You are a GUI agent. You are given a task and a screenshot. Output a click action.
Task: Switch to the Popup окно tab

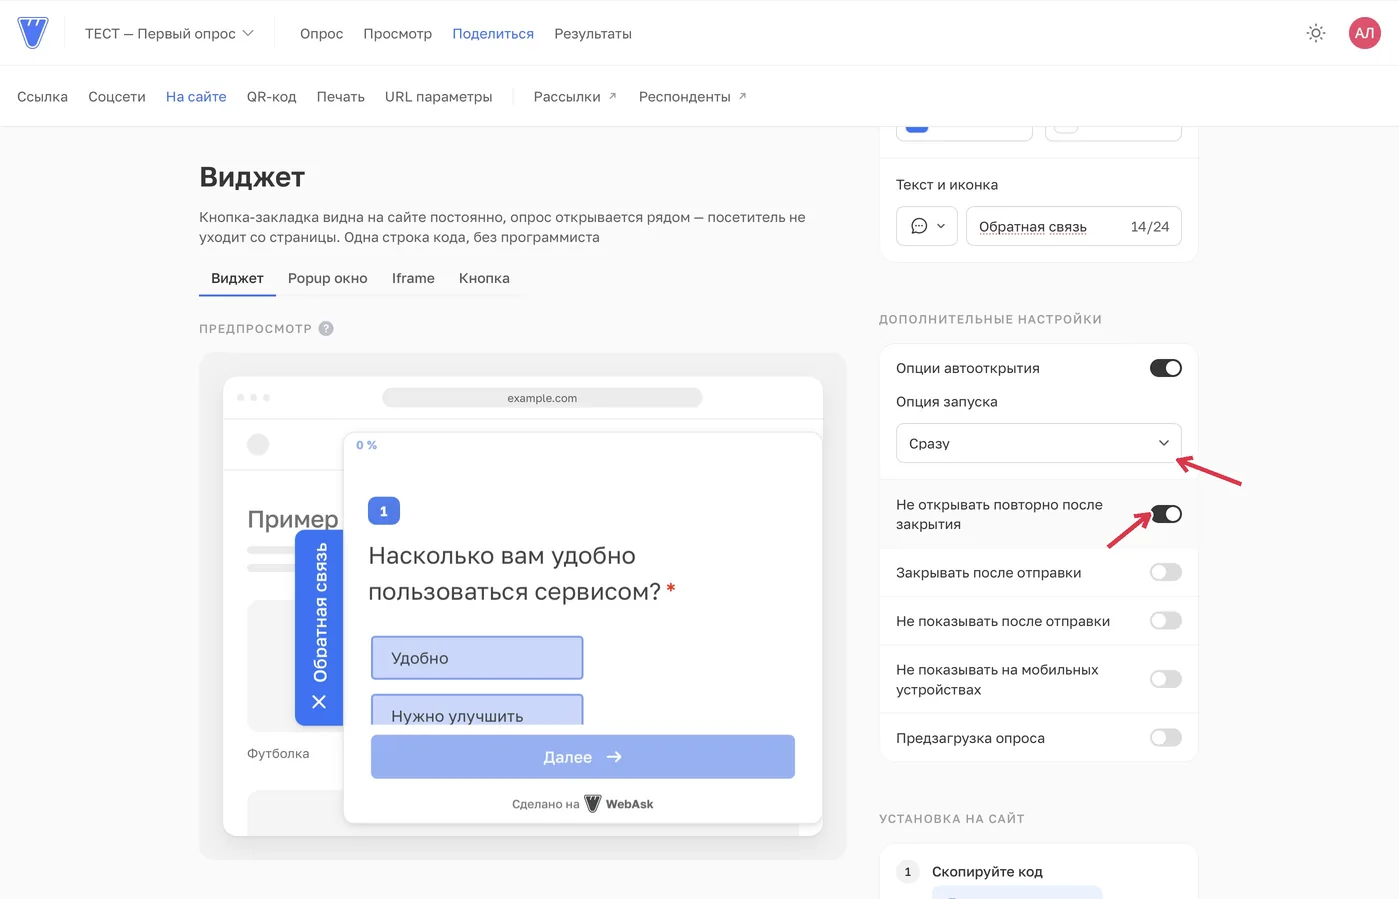click(x=328, y=278)
